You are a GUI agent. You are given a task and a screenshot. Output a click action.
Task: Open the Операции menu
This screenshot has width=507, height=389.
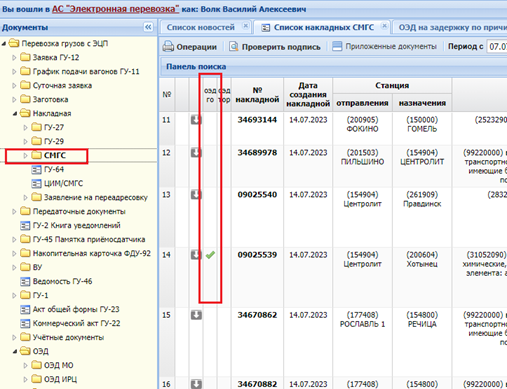point(190,47)
